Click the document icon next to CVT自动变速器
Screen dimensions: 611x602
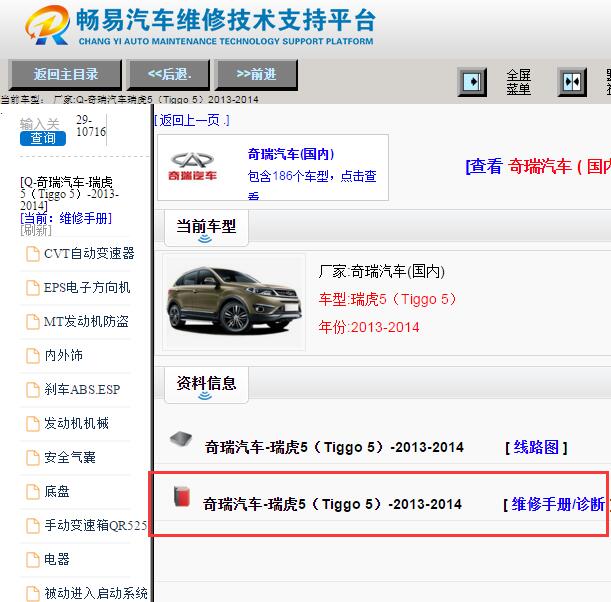[x=33, y=254]
